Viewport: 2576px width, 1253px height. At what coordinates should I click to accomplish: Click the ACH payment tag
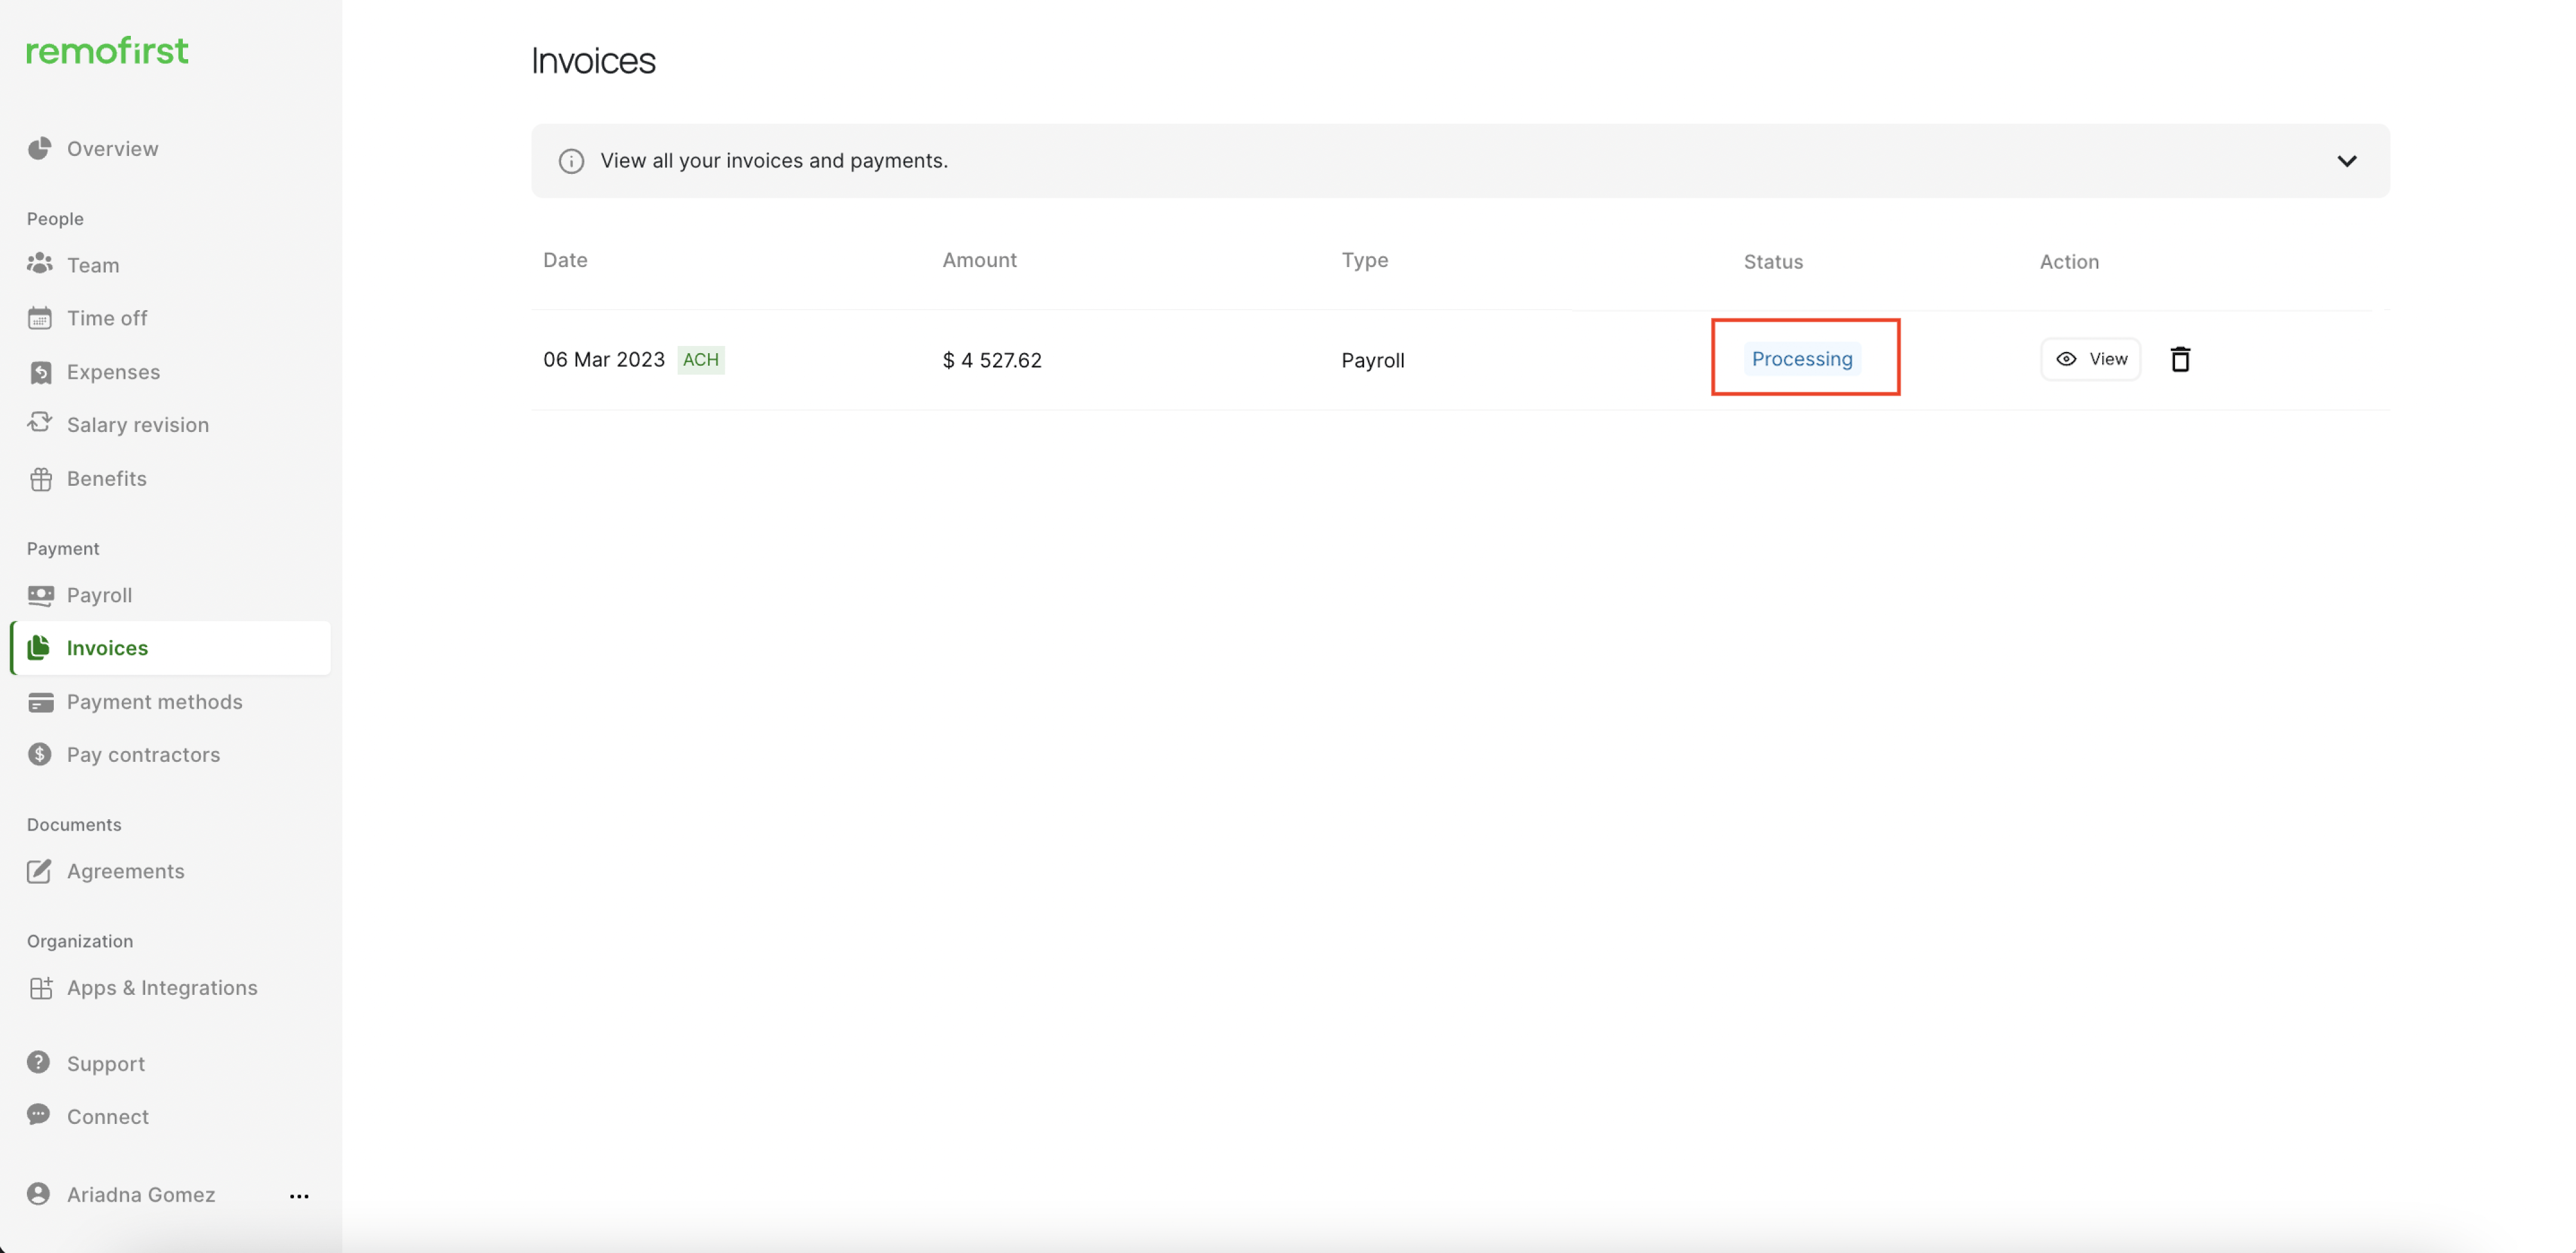click(x=700, y=360)
